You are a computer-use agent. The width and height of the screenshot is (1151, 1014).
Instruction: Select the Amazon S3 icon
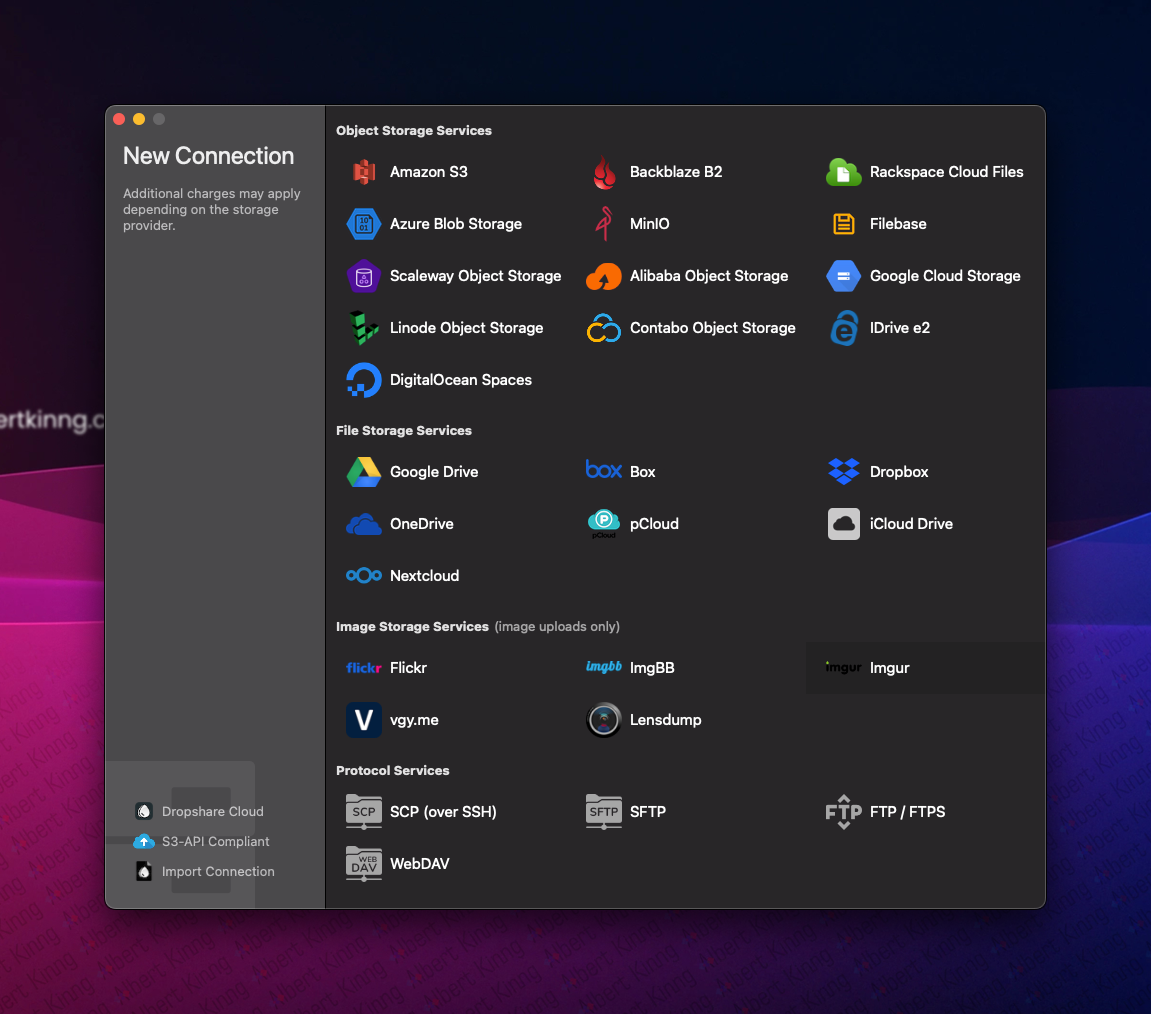click(x=363, y=172)
